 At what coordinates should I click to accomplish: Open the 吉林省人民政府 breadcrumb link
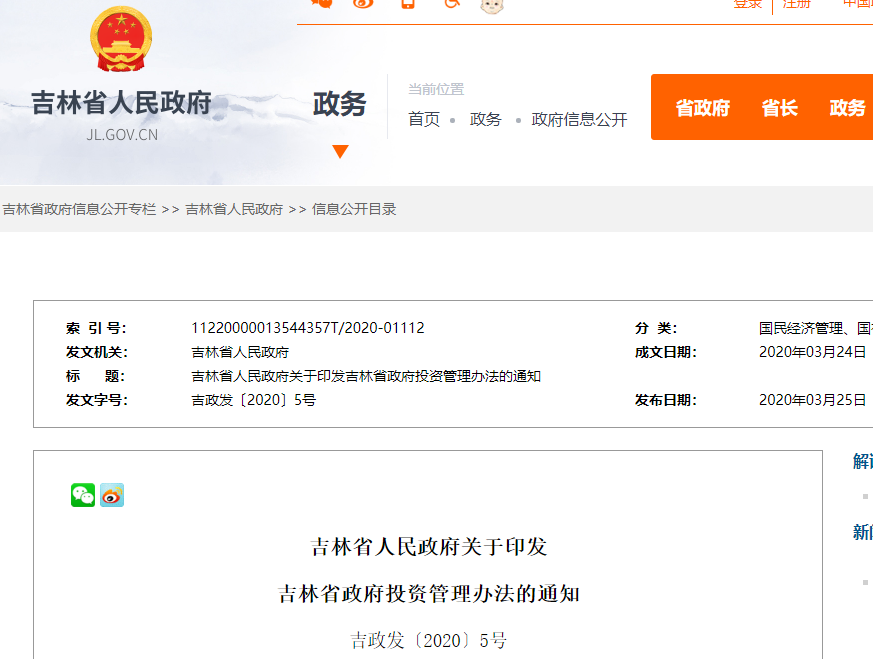[235, 210]
